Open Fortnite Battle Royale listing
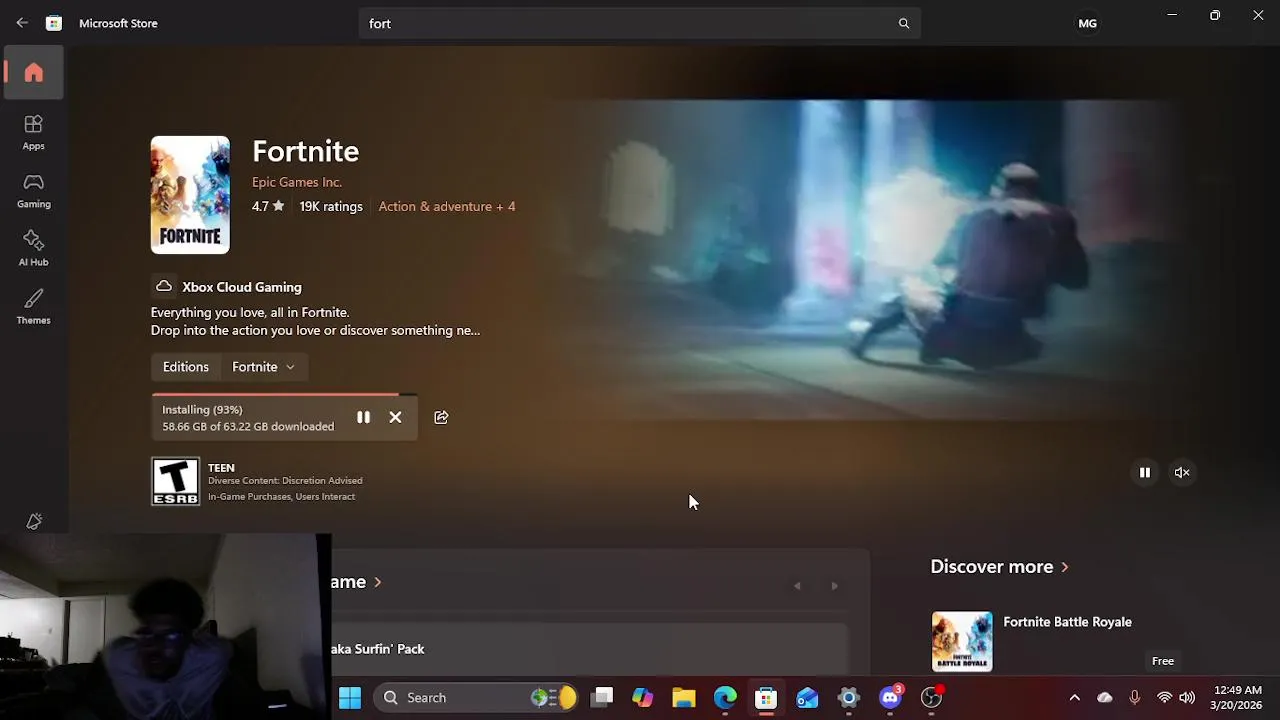Screen dimensions: 1280x720 pos(1067,622)
